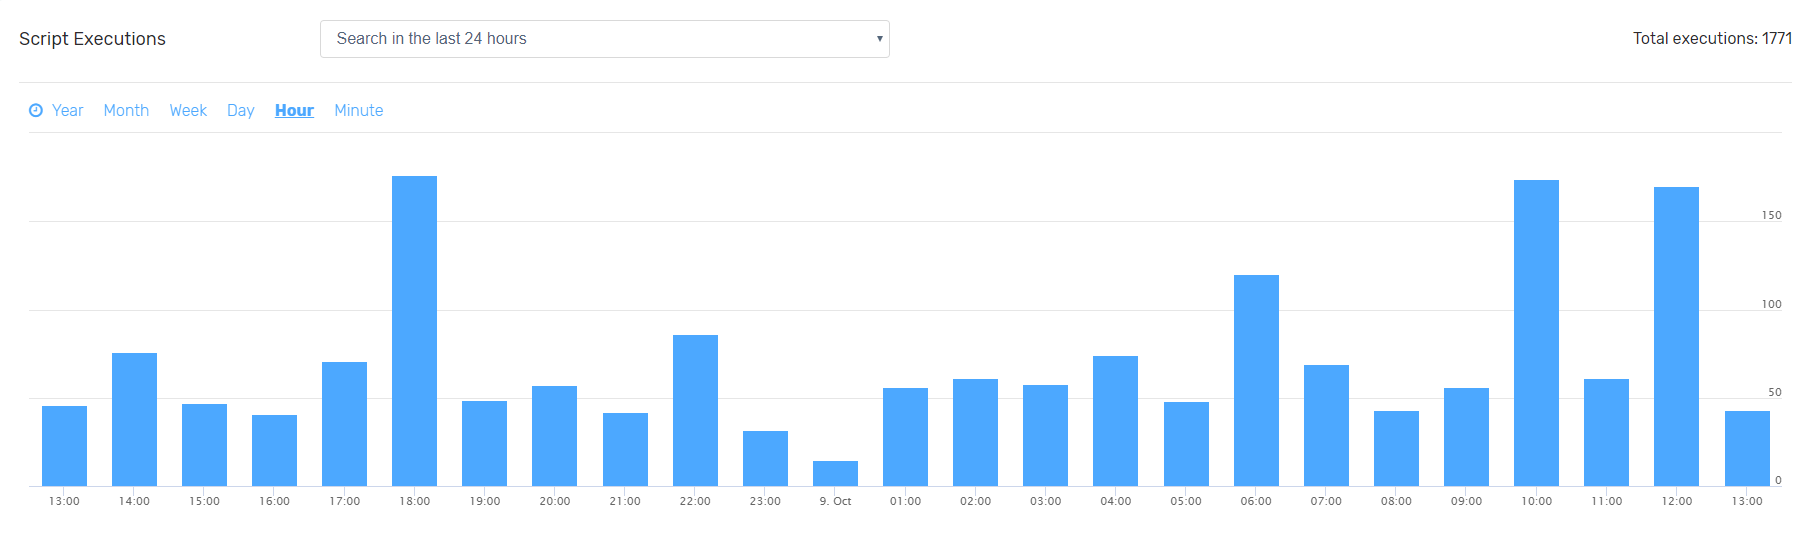Select the 14:00 bar
This screenshot has height=538, width=1805.
pos(134,419)
